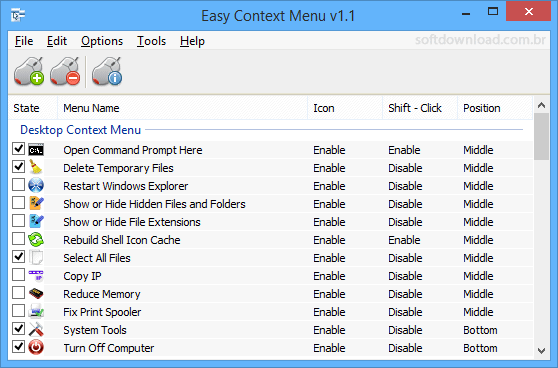
Task: Select the Delete Temporary Files row name
Action: tap(119, 168)
